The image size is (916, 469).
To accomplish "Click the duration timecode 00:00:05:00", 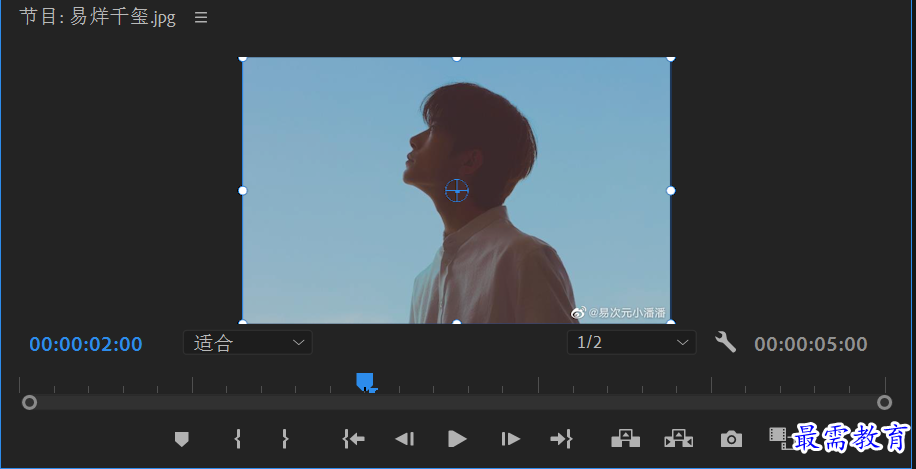I will click(x=811, y=344).
